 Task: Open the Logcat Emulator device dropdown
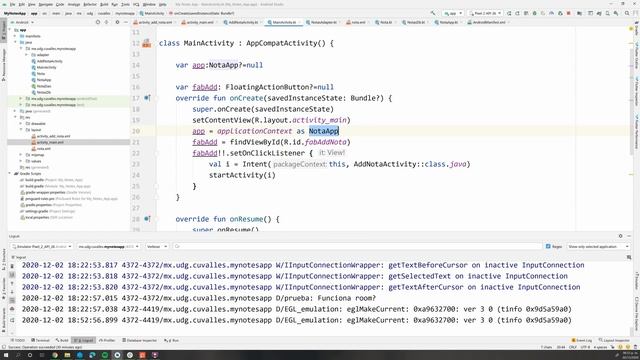[41, 247]
